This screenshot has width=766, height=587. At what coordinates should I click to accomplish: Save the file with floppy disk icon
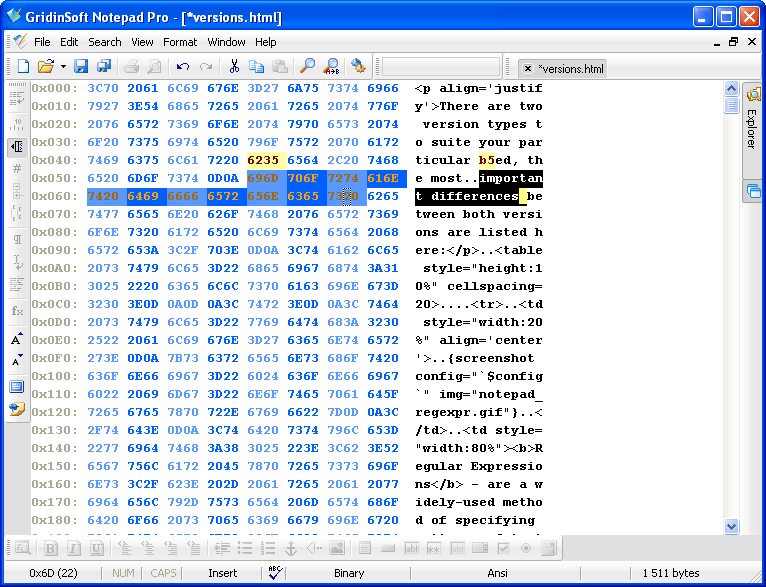tap(81, 66)
